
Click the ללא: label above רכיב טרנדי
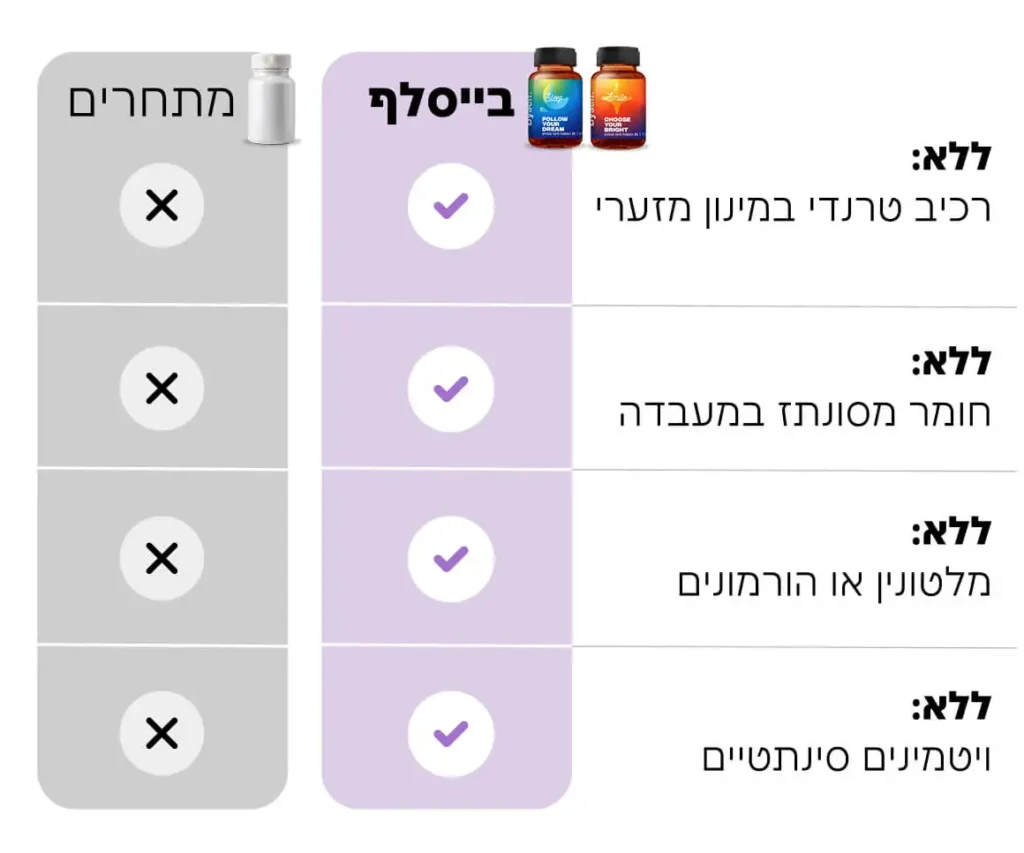click(950, 157)
